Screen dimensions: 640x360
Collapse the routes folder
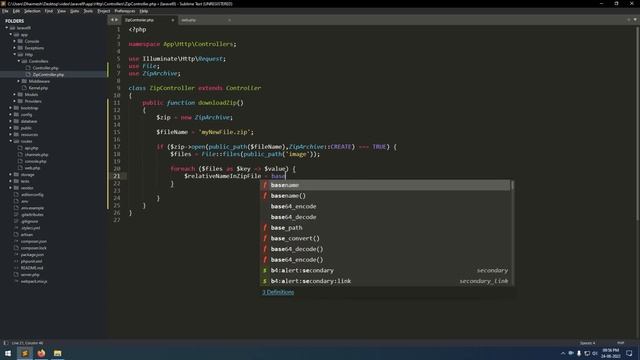11,141
